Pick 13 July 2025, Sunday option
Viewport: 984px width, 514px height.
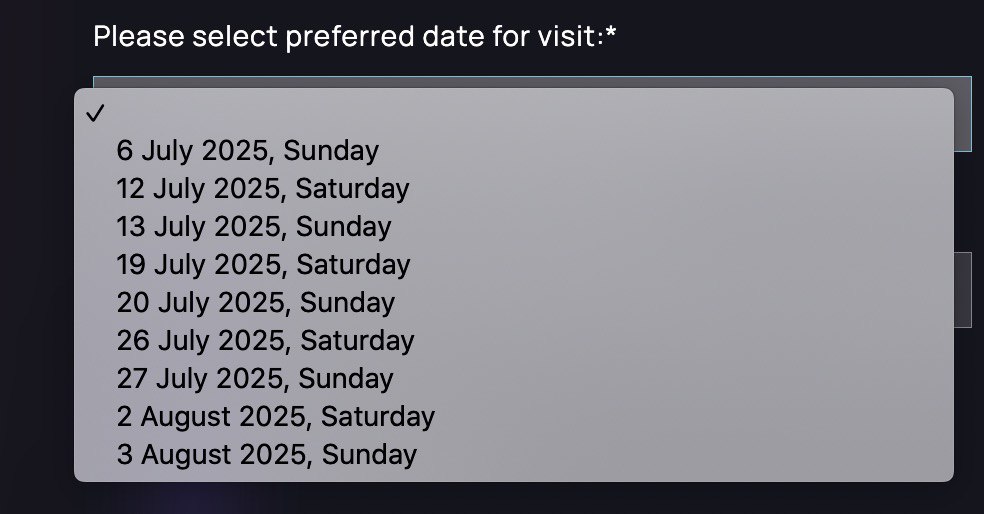click(x=253, y=227)
